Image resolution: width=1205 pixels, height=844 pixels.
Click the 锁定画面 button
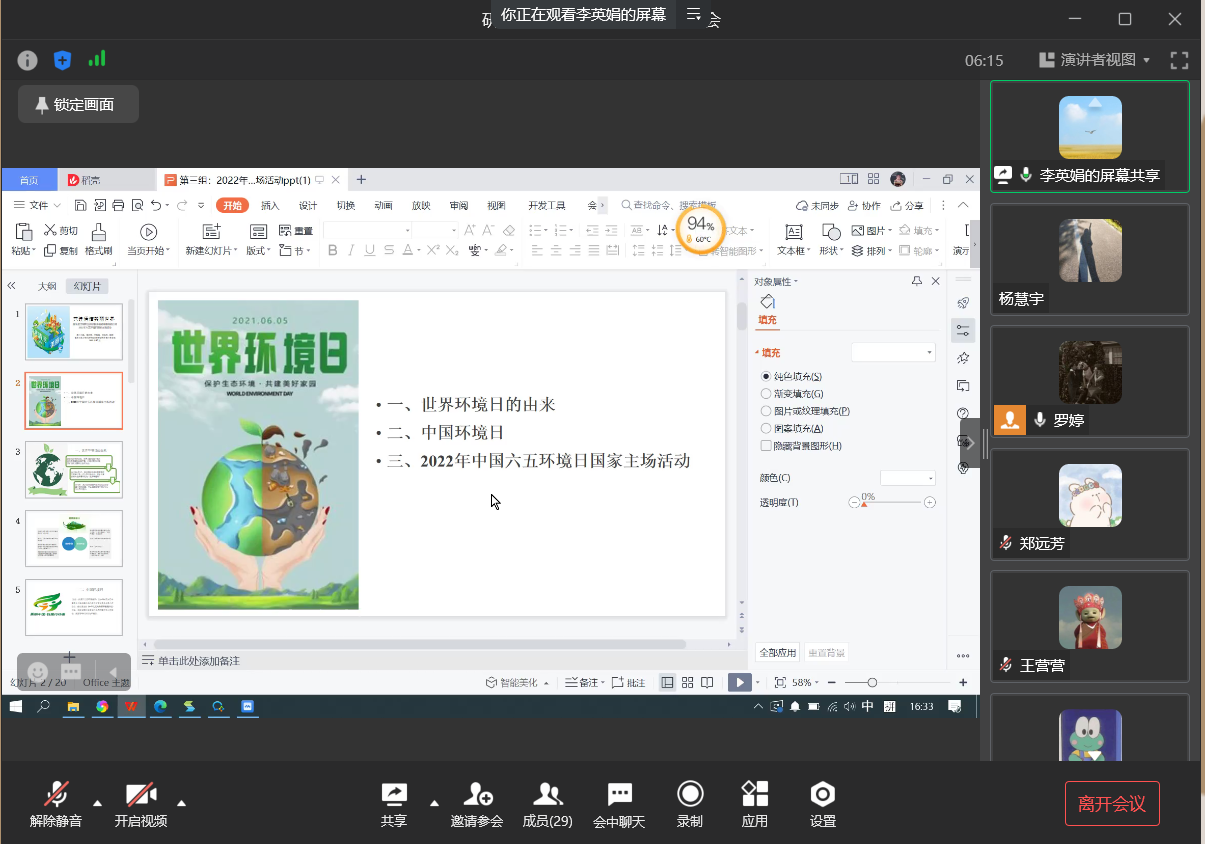pos(77,104)
